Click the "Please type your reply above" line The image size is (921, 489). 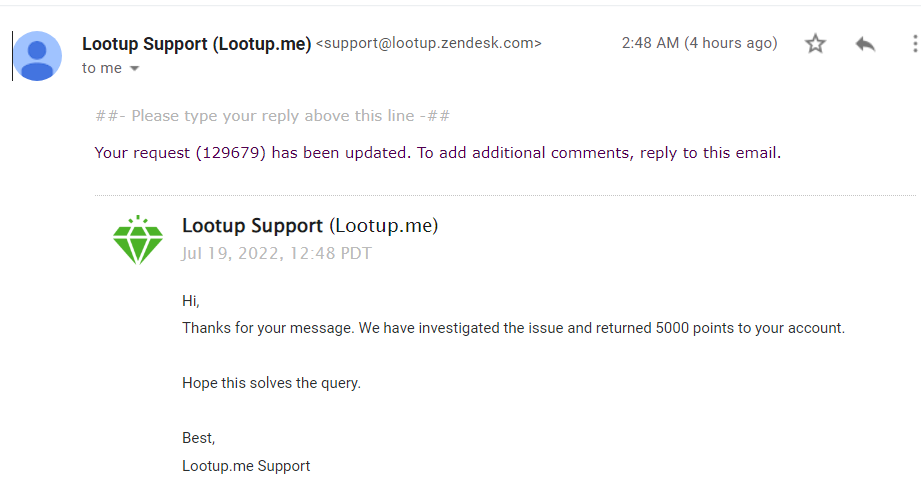tap(272, 116)
